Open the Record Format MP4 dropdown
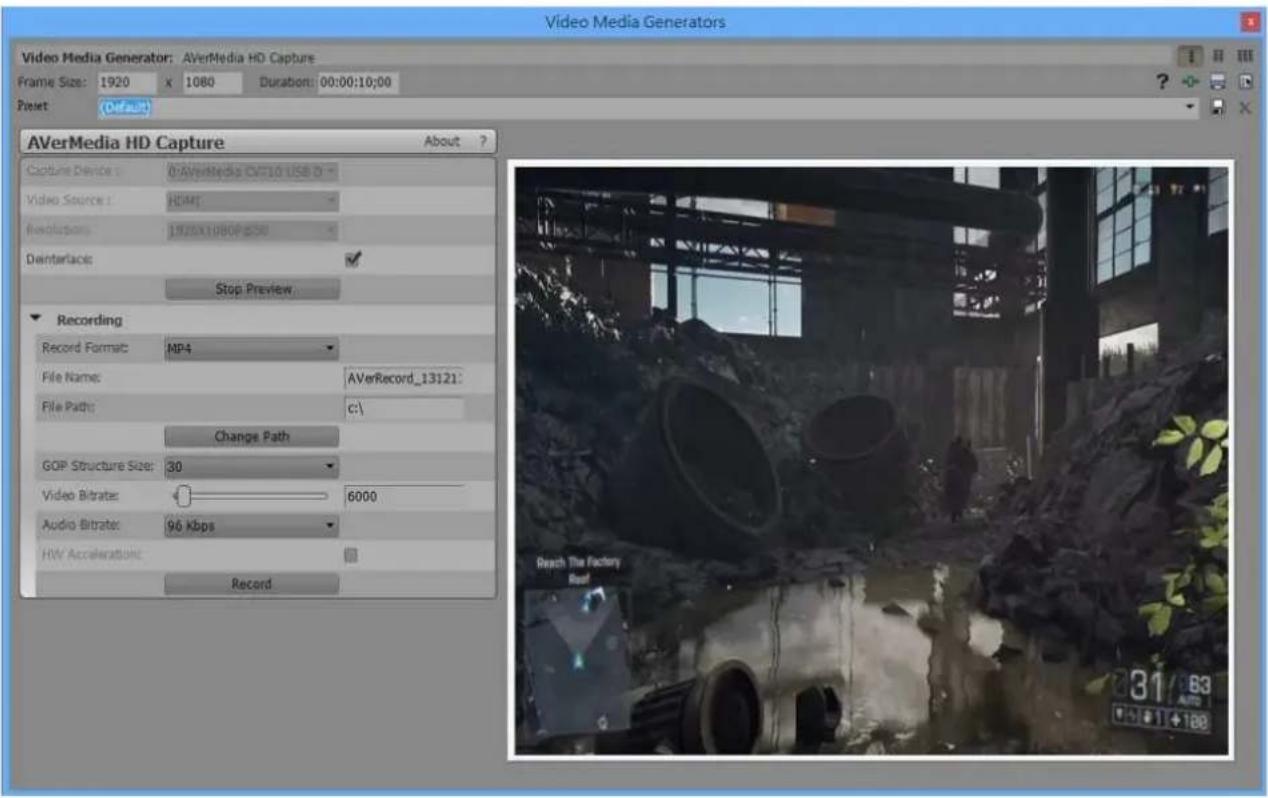Screen dimensions: 1268x798 tap(251, 349)
